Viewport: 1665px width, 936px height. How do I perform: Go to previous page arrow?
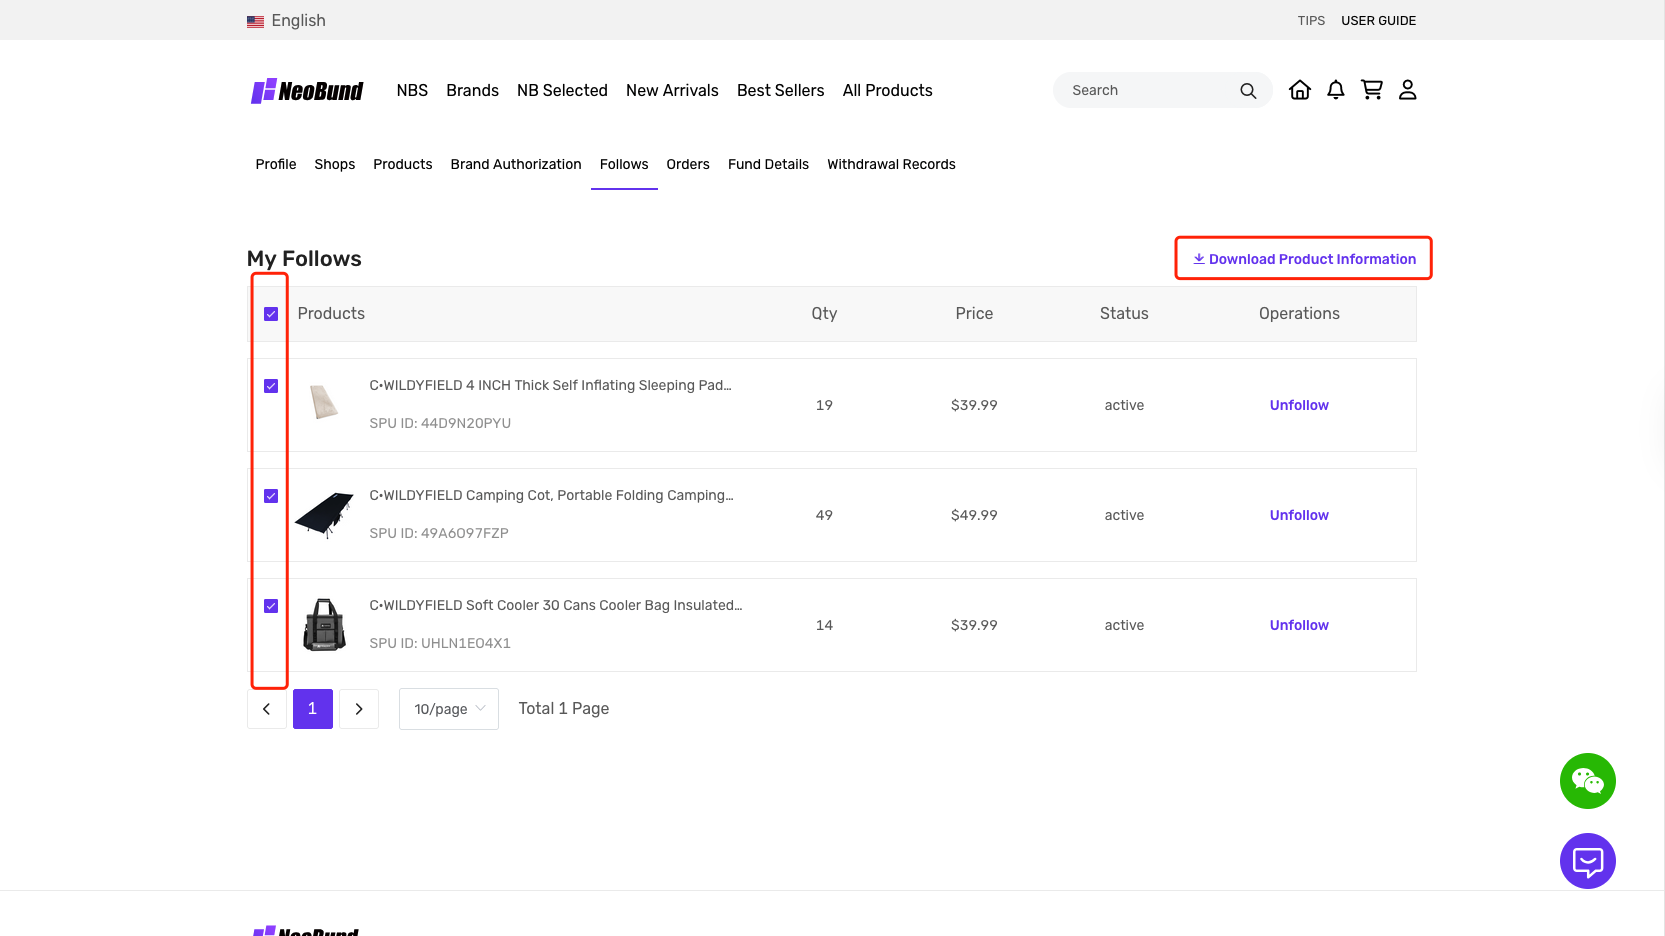pos(267,709)
